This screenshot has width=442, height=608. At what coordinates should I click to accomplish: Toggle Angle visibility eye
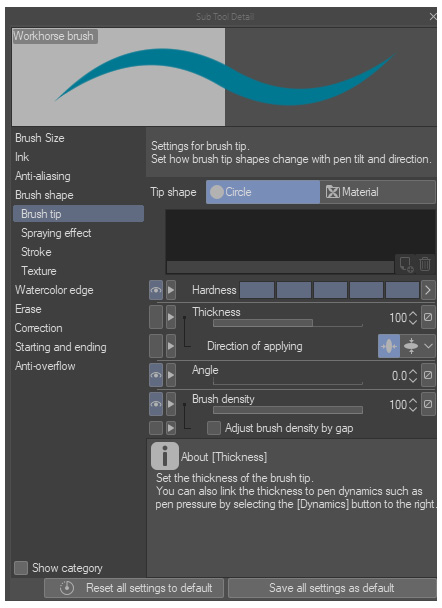(x=156, y=375)
